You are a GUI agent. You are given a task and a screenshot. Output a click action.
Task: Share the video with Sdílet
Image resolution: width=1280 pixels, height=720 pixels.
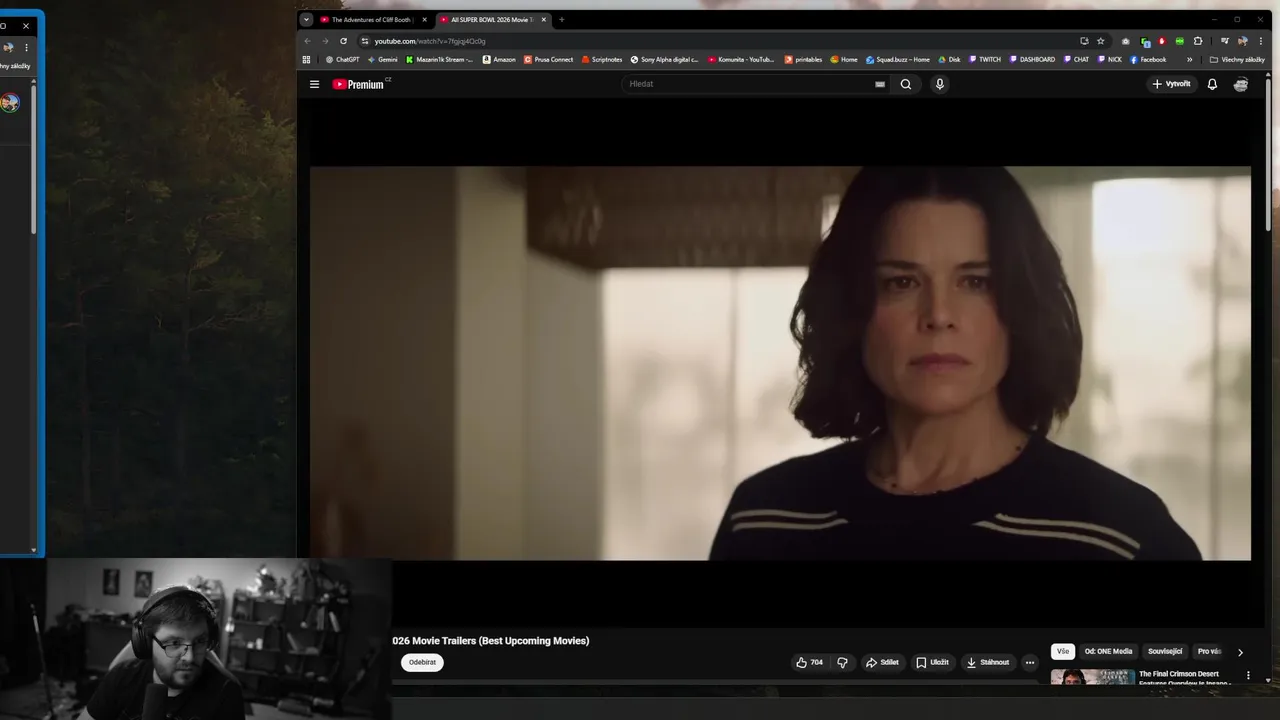click(882, 662)
